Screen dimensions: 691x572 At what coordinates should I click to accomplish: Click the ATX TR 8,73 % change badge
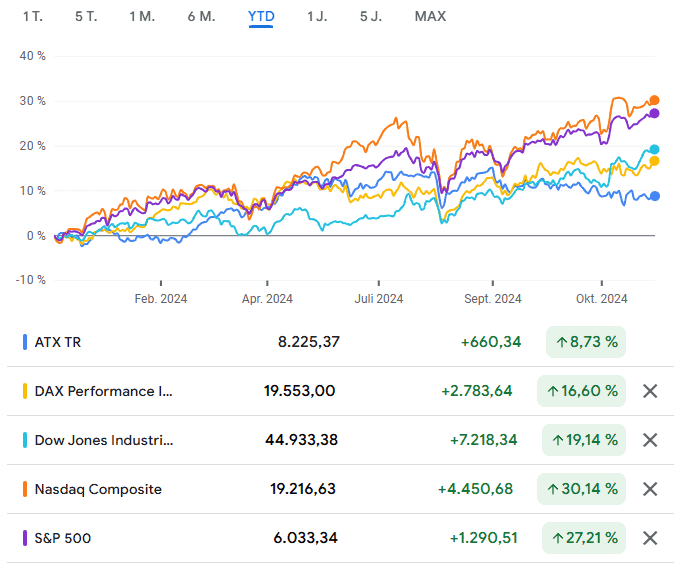(586, 342)
